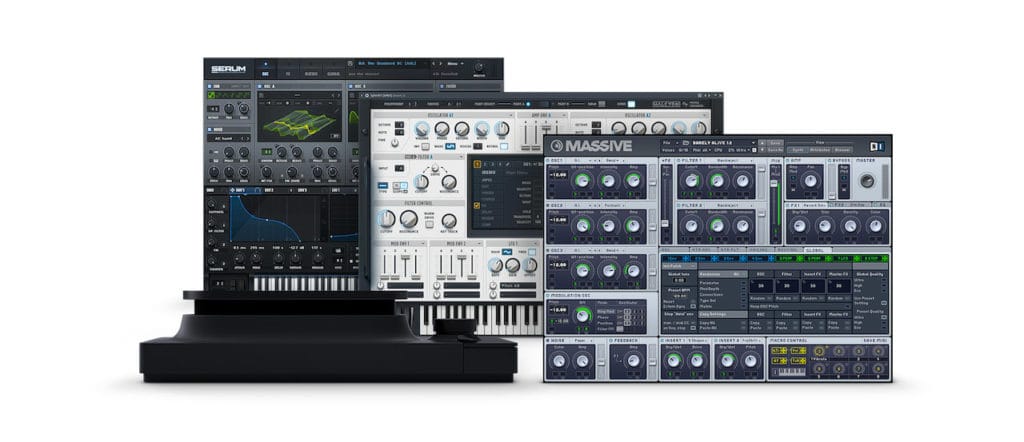This screenshot has width=1024, height=442.
Task: Toggle the Feedback section enable in Massive
Action: [611, 340]
